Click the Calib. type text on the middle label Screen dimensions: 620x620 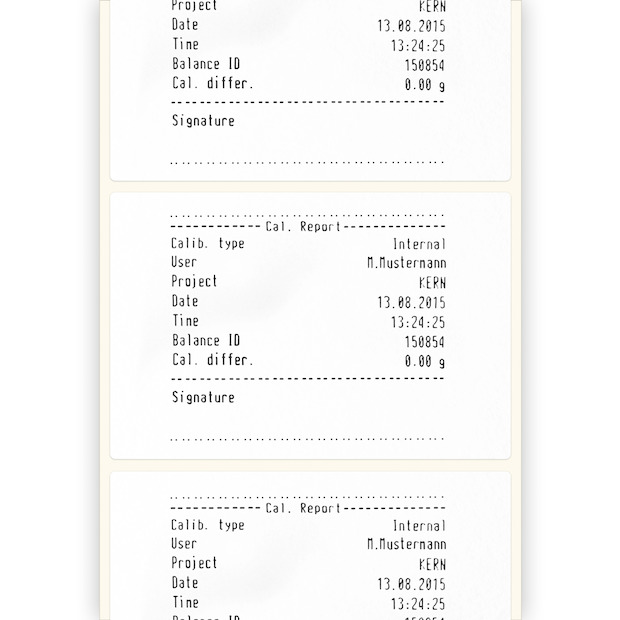pos(207,243)
